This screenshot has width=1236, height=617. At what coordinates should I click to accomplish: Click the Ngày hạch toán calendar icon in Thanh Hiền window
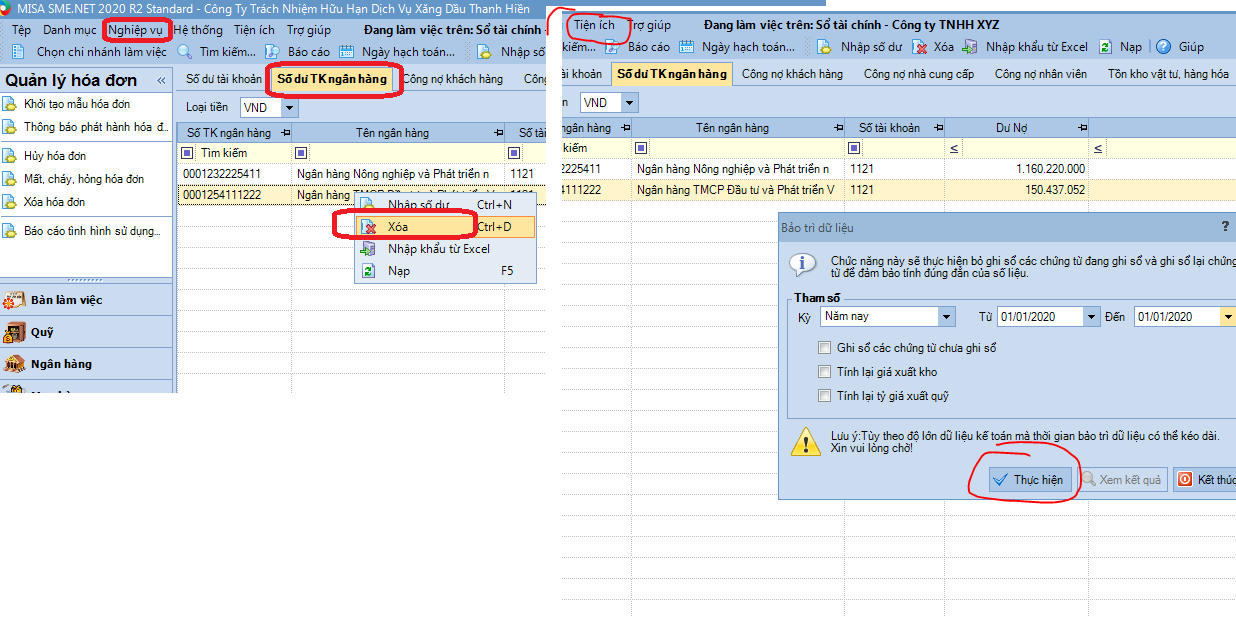pyautogui.click(x=347, y=52)
